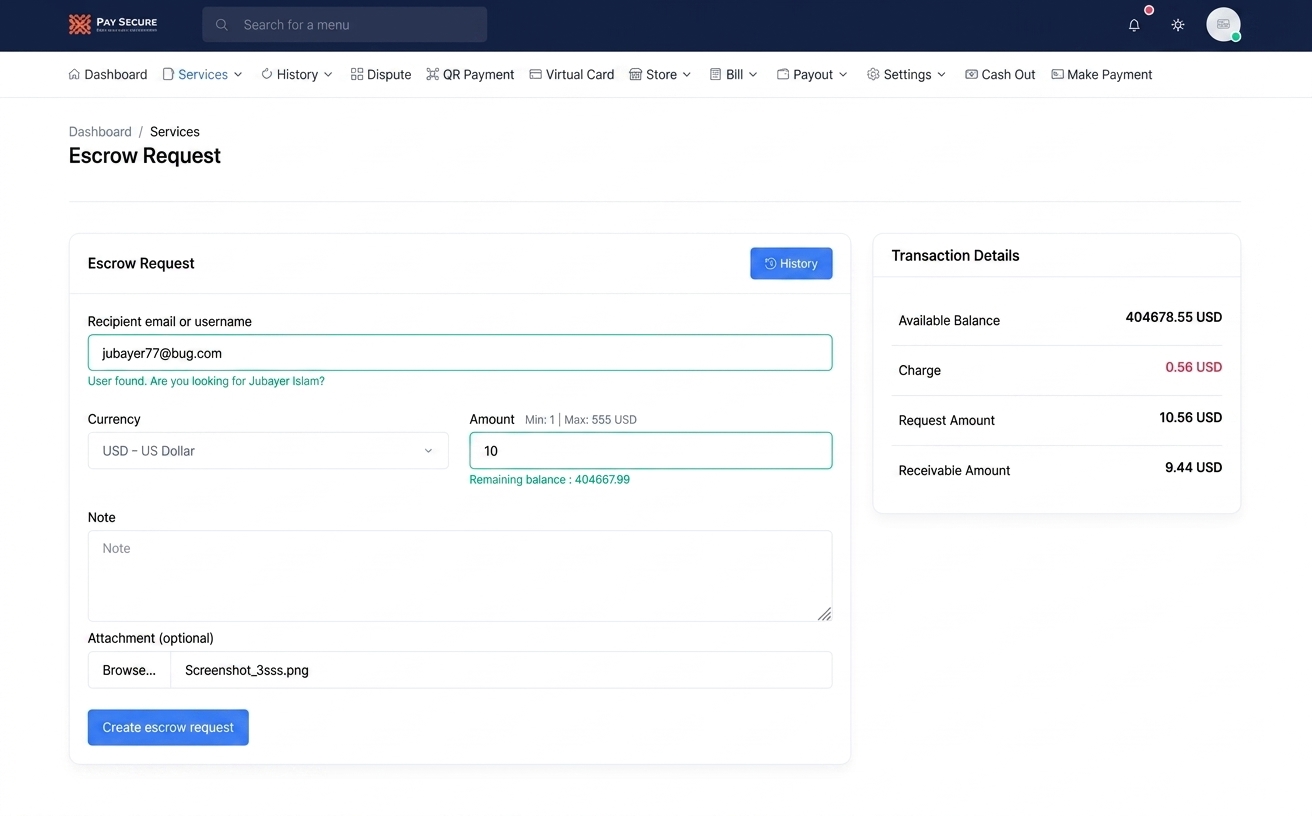Click into the Note textarea

[460, 576]
